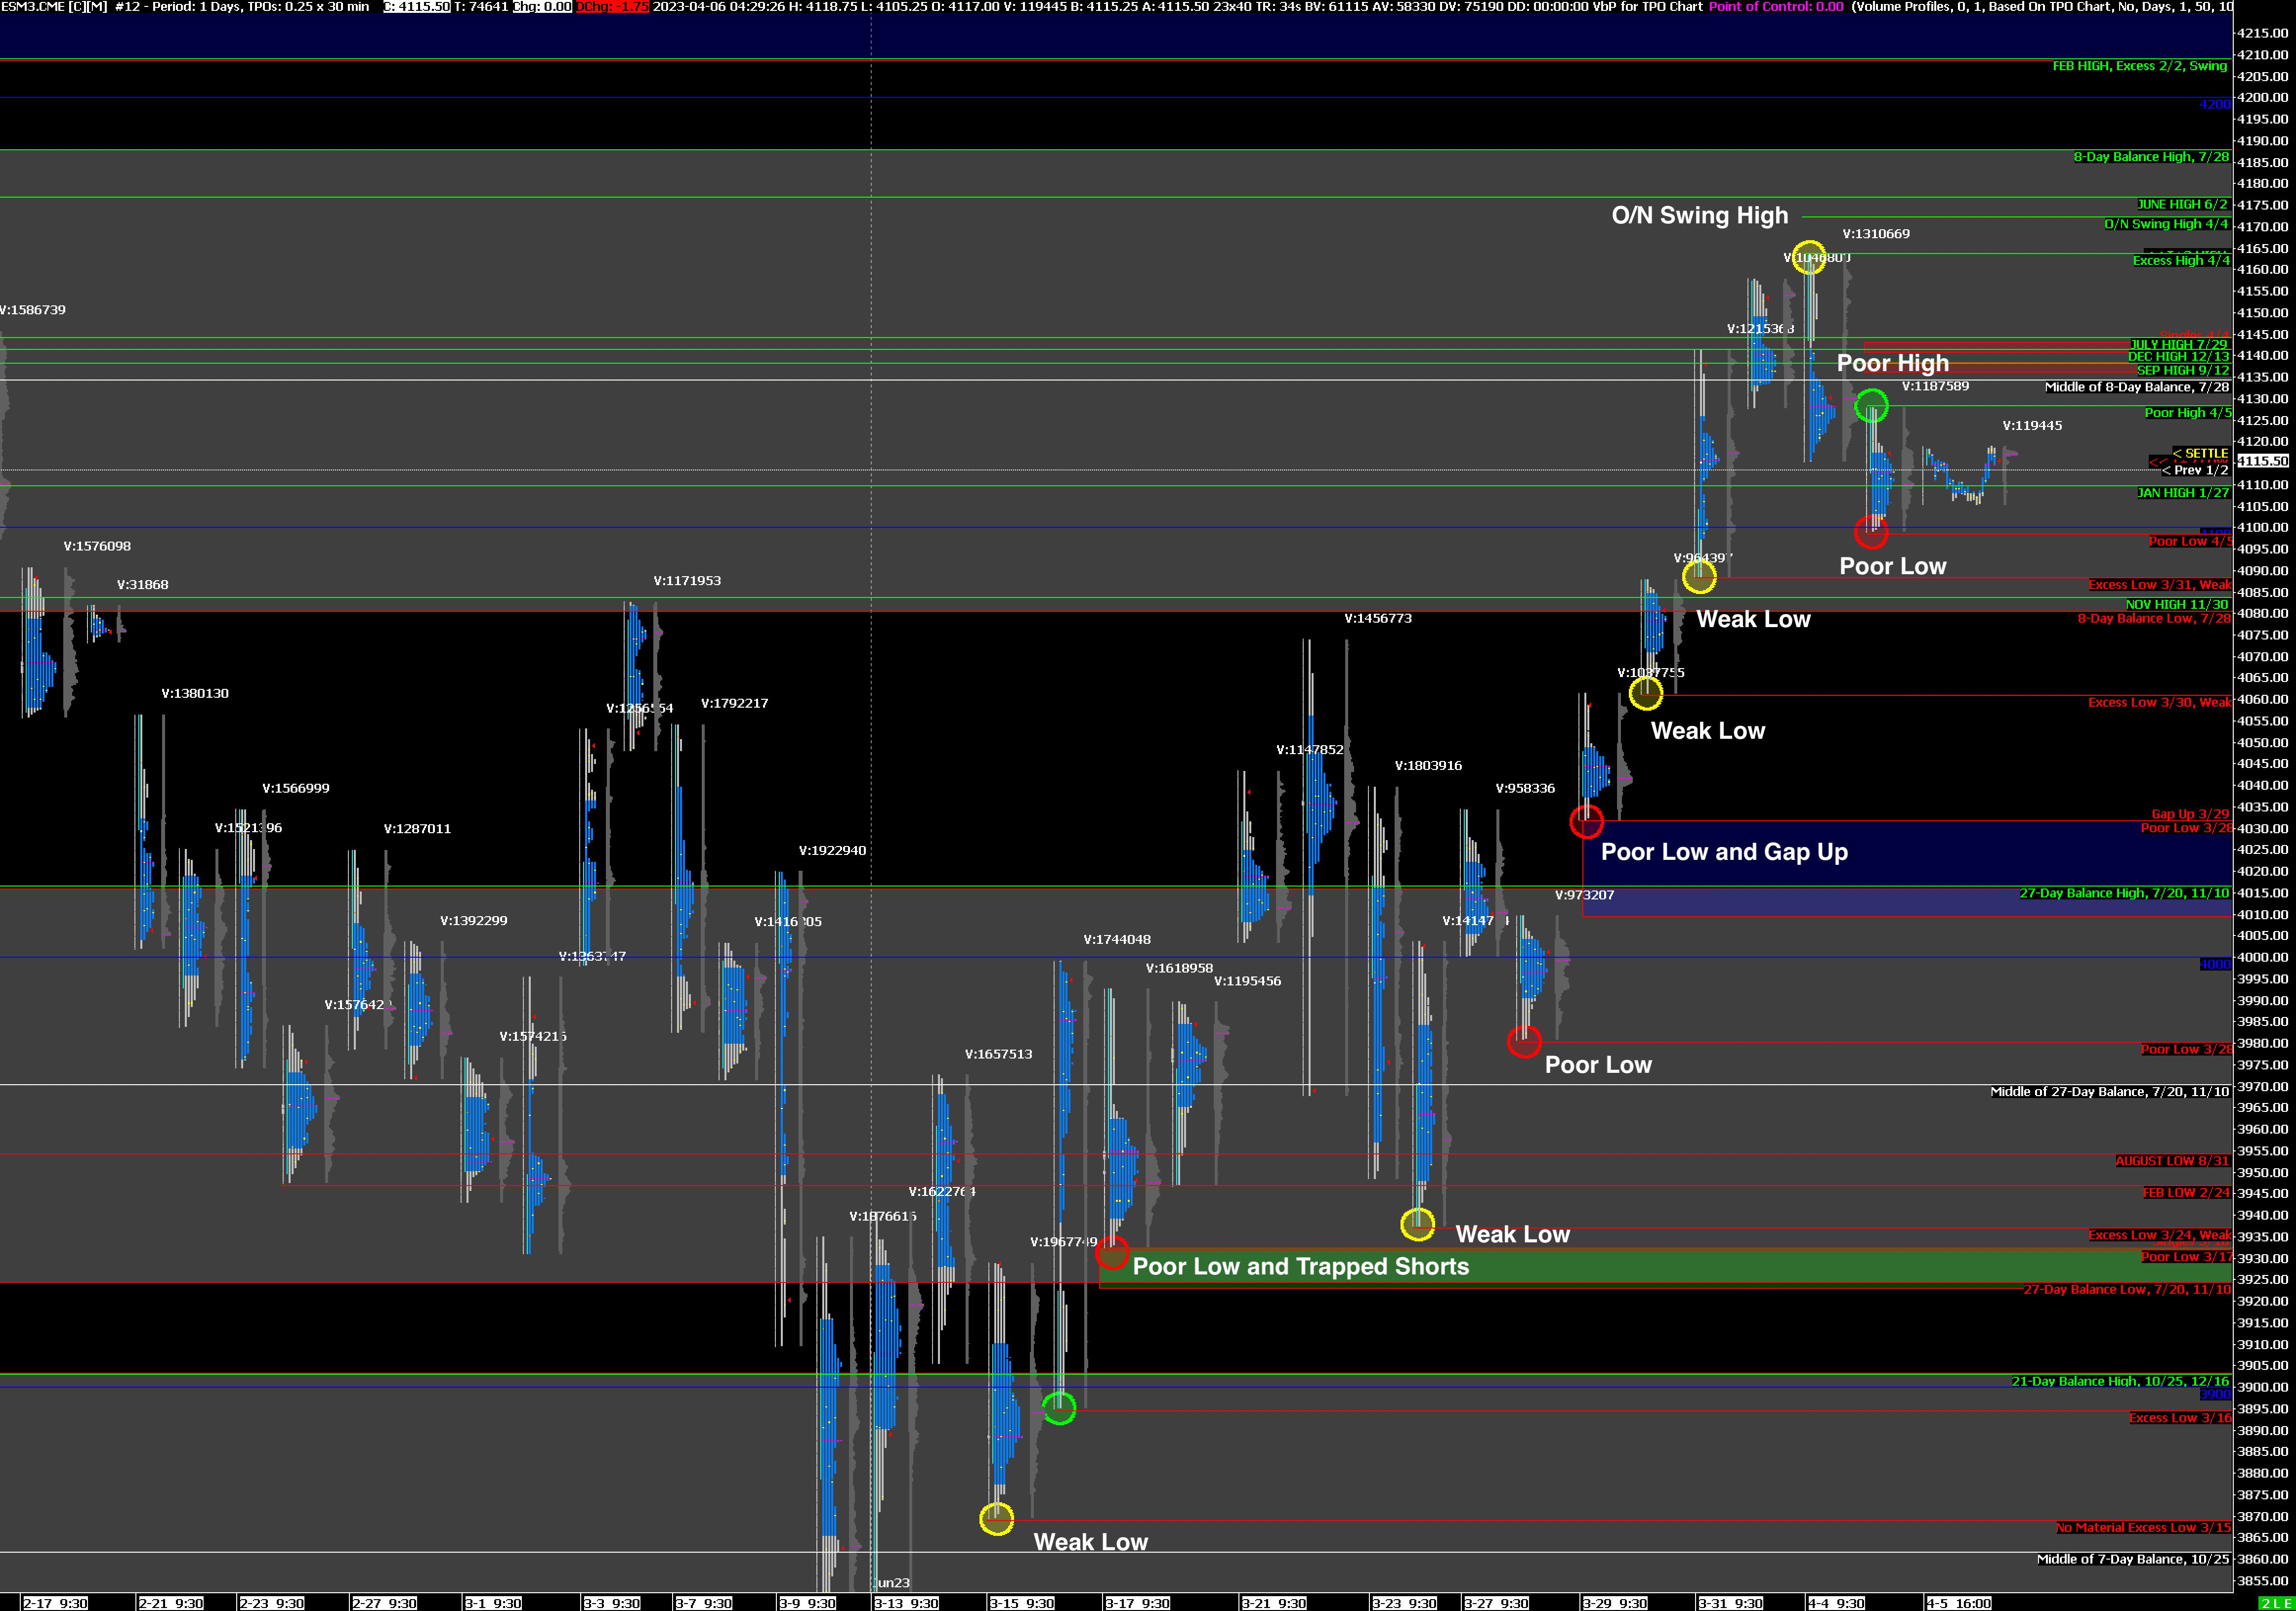Click red circle on Poor Low 4/5 line
This screenshot has width=2296, height=1611.
pyautogui.click(x=1870, y=532)
